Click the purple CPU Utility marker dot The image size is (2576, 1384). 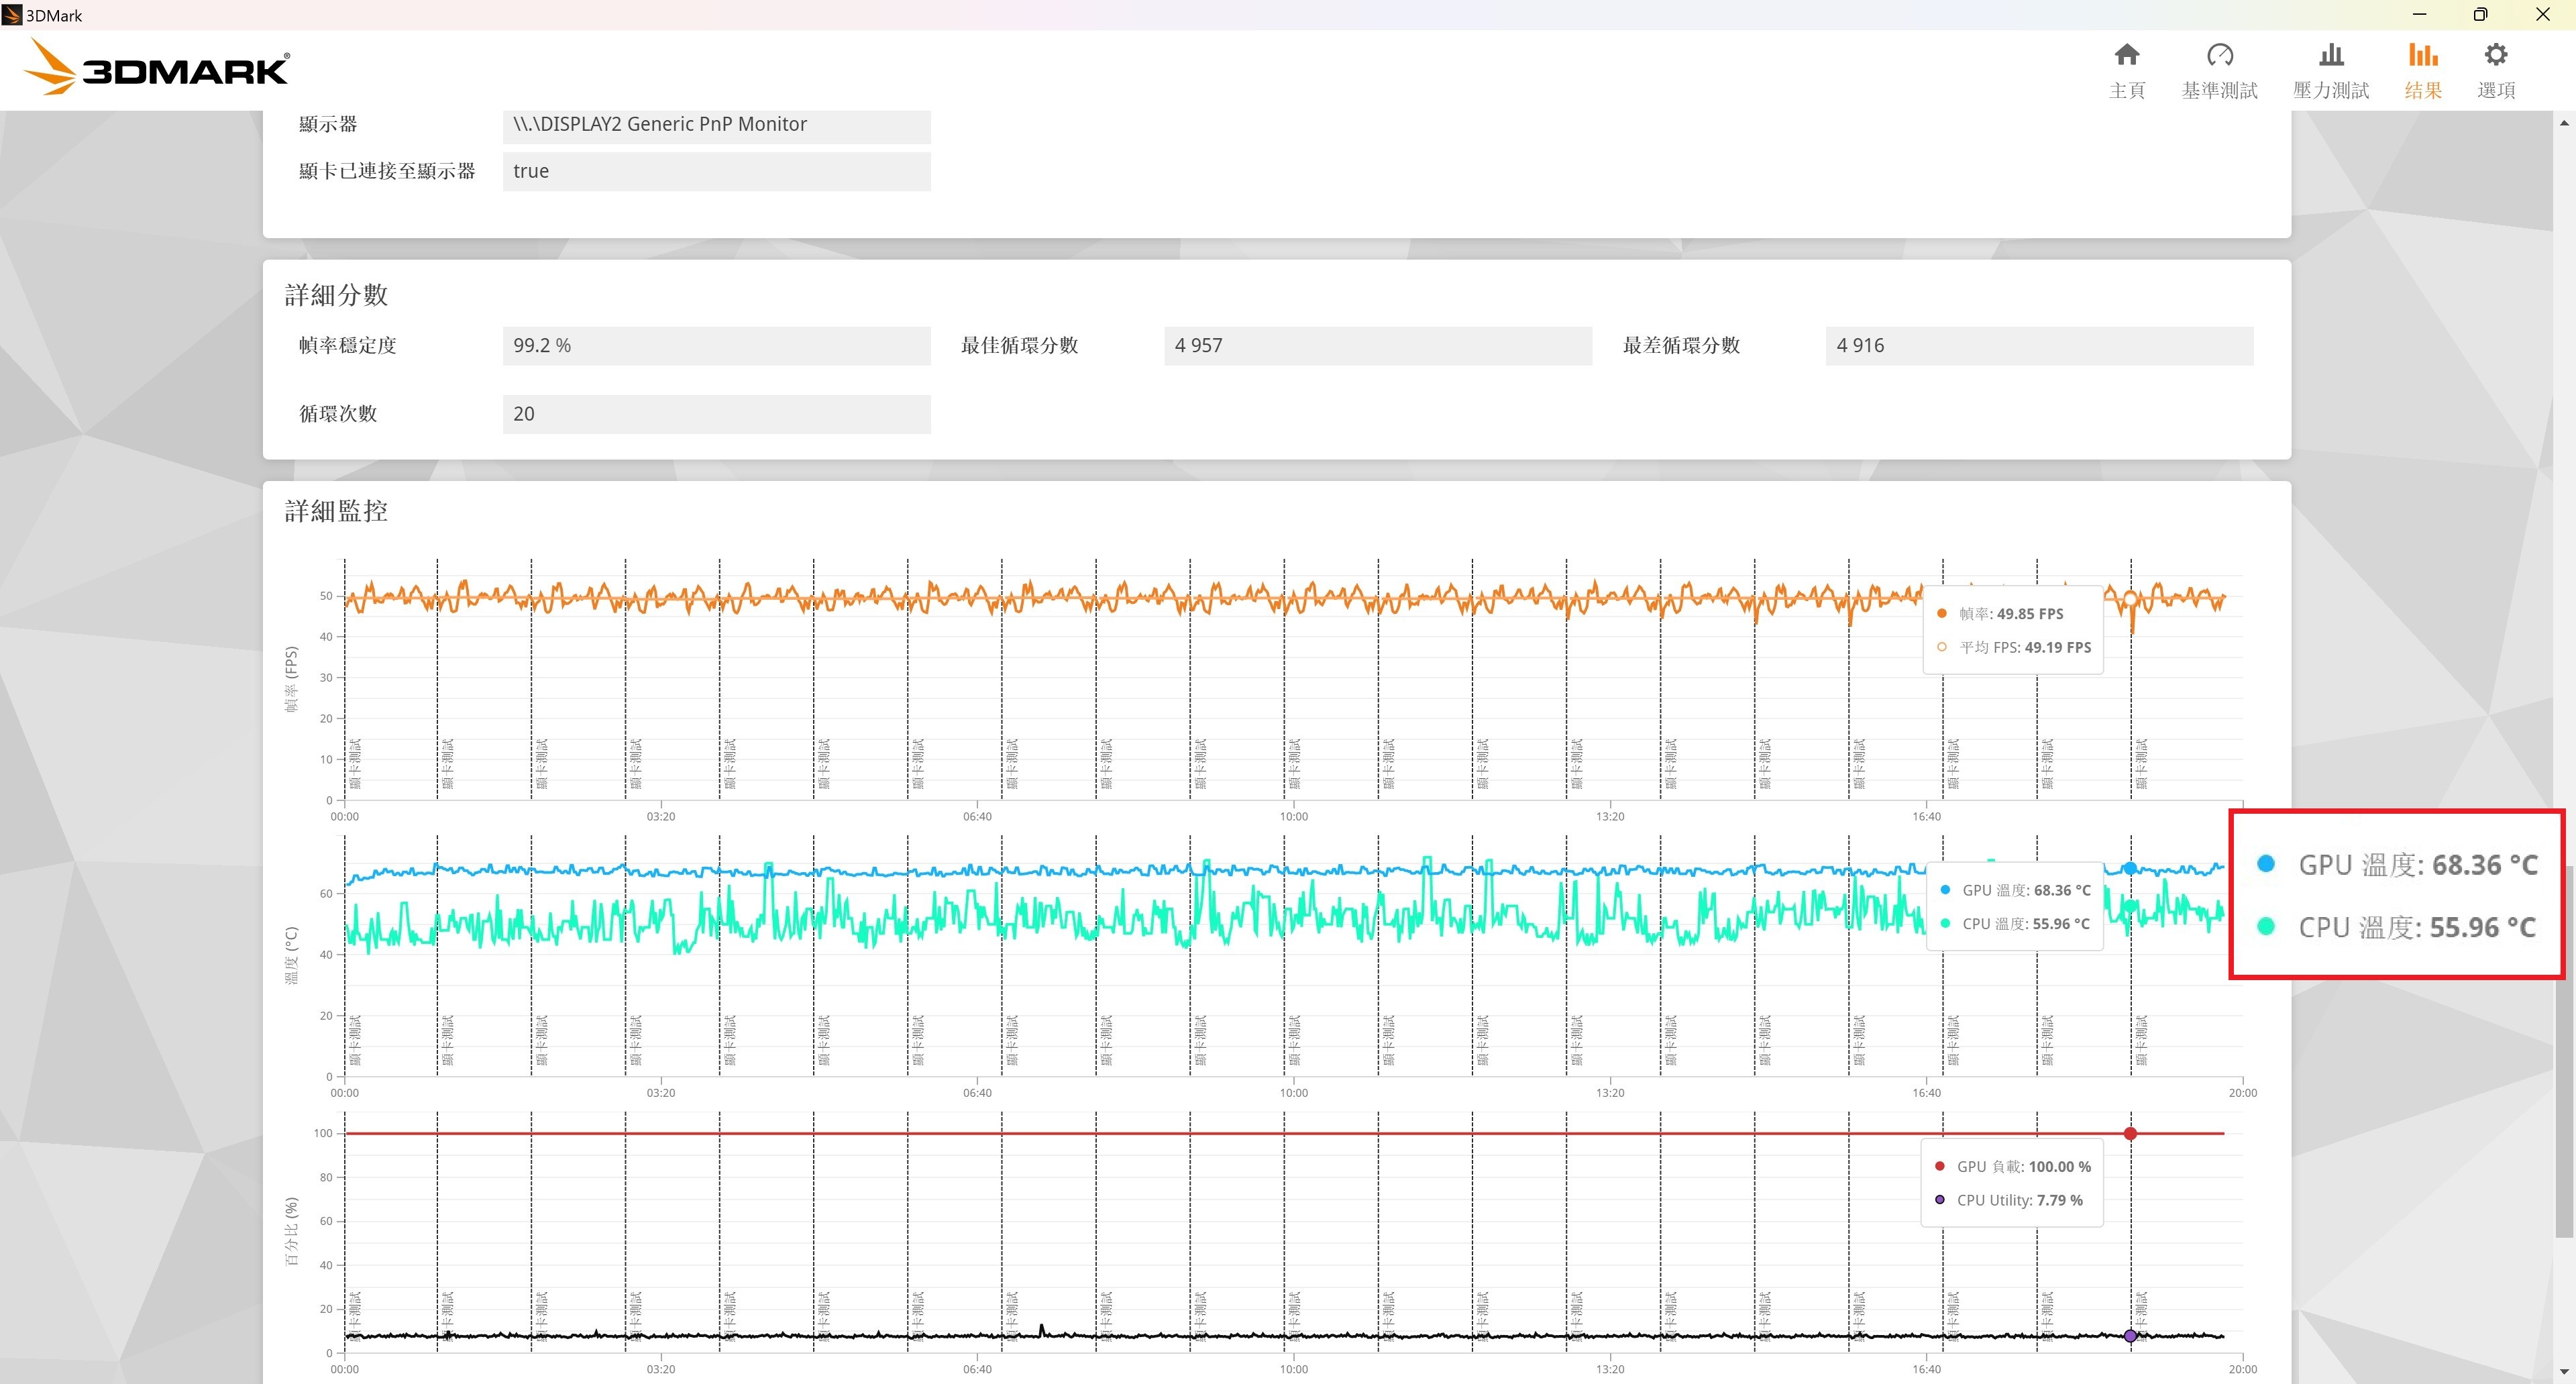(2130, 1336)
